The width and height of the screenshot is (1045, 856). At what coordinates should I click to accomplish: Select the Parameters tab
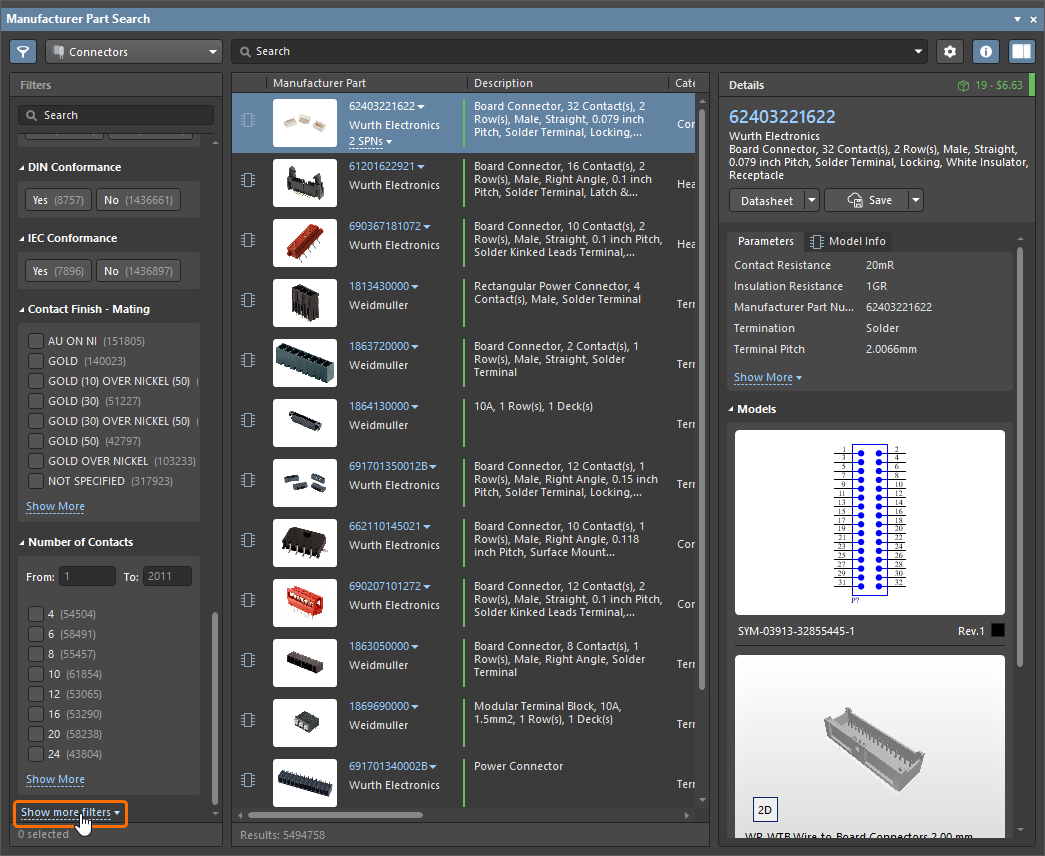click(x=765, y=241)
